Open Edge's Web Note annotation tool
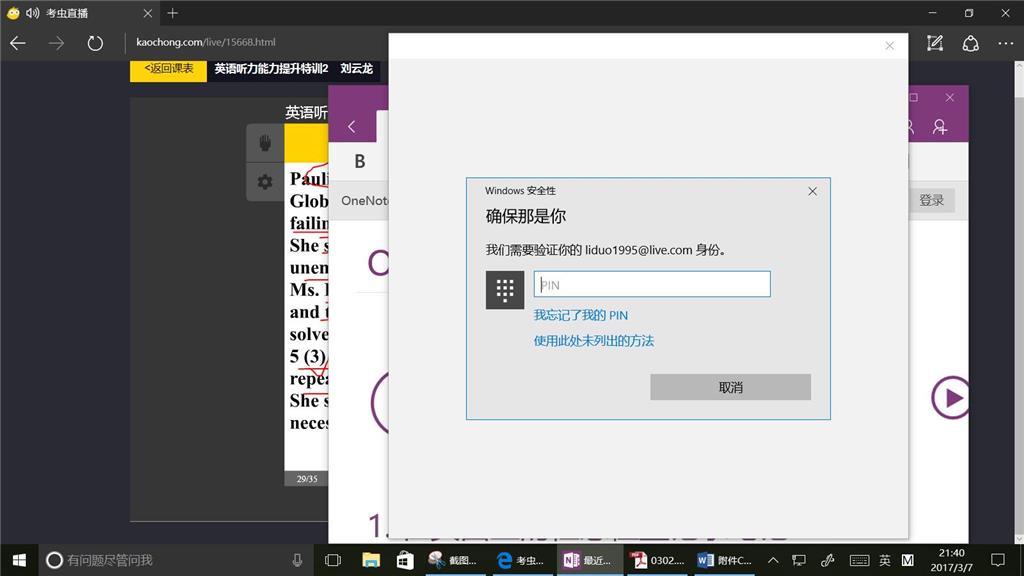 coord(935,44)
